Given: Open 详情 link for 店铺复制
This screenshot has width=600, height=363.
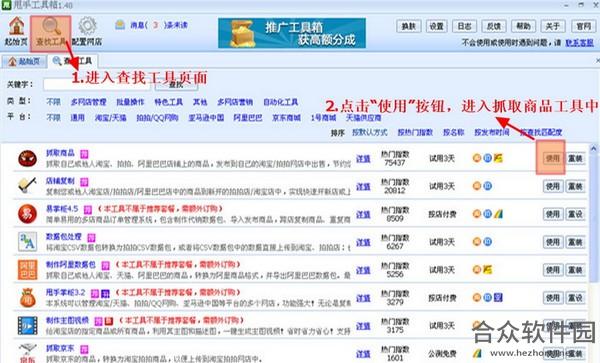Looking at the screenshot, I should click(x=363, y=186).
